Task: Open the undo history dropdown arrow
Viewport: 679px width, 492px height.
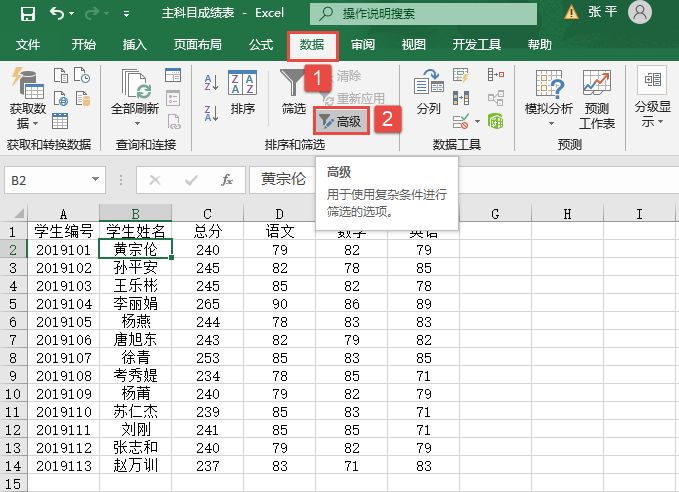Action: coord(71,13)
